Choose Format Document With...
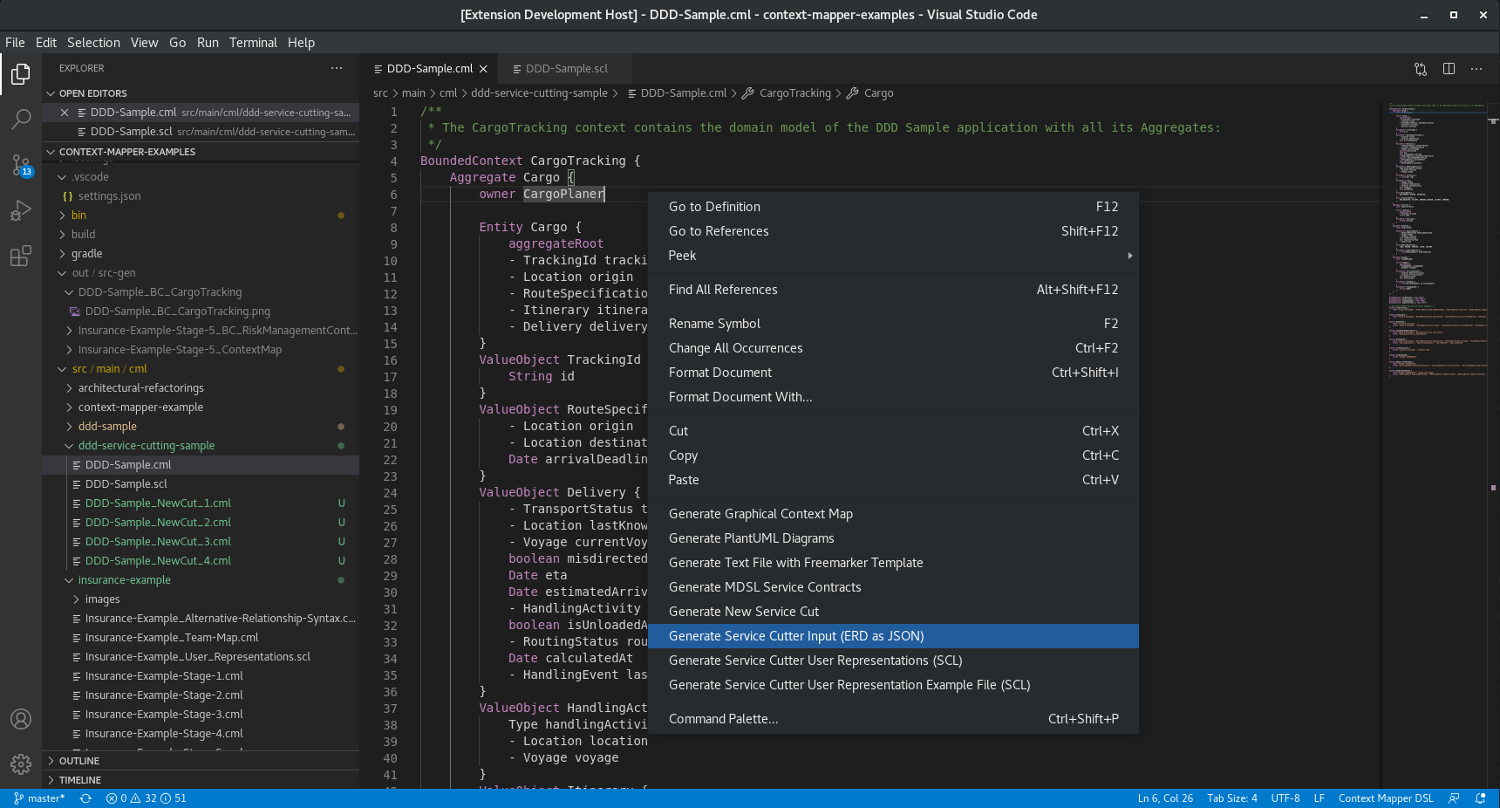 (x=893, y=397)
